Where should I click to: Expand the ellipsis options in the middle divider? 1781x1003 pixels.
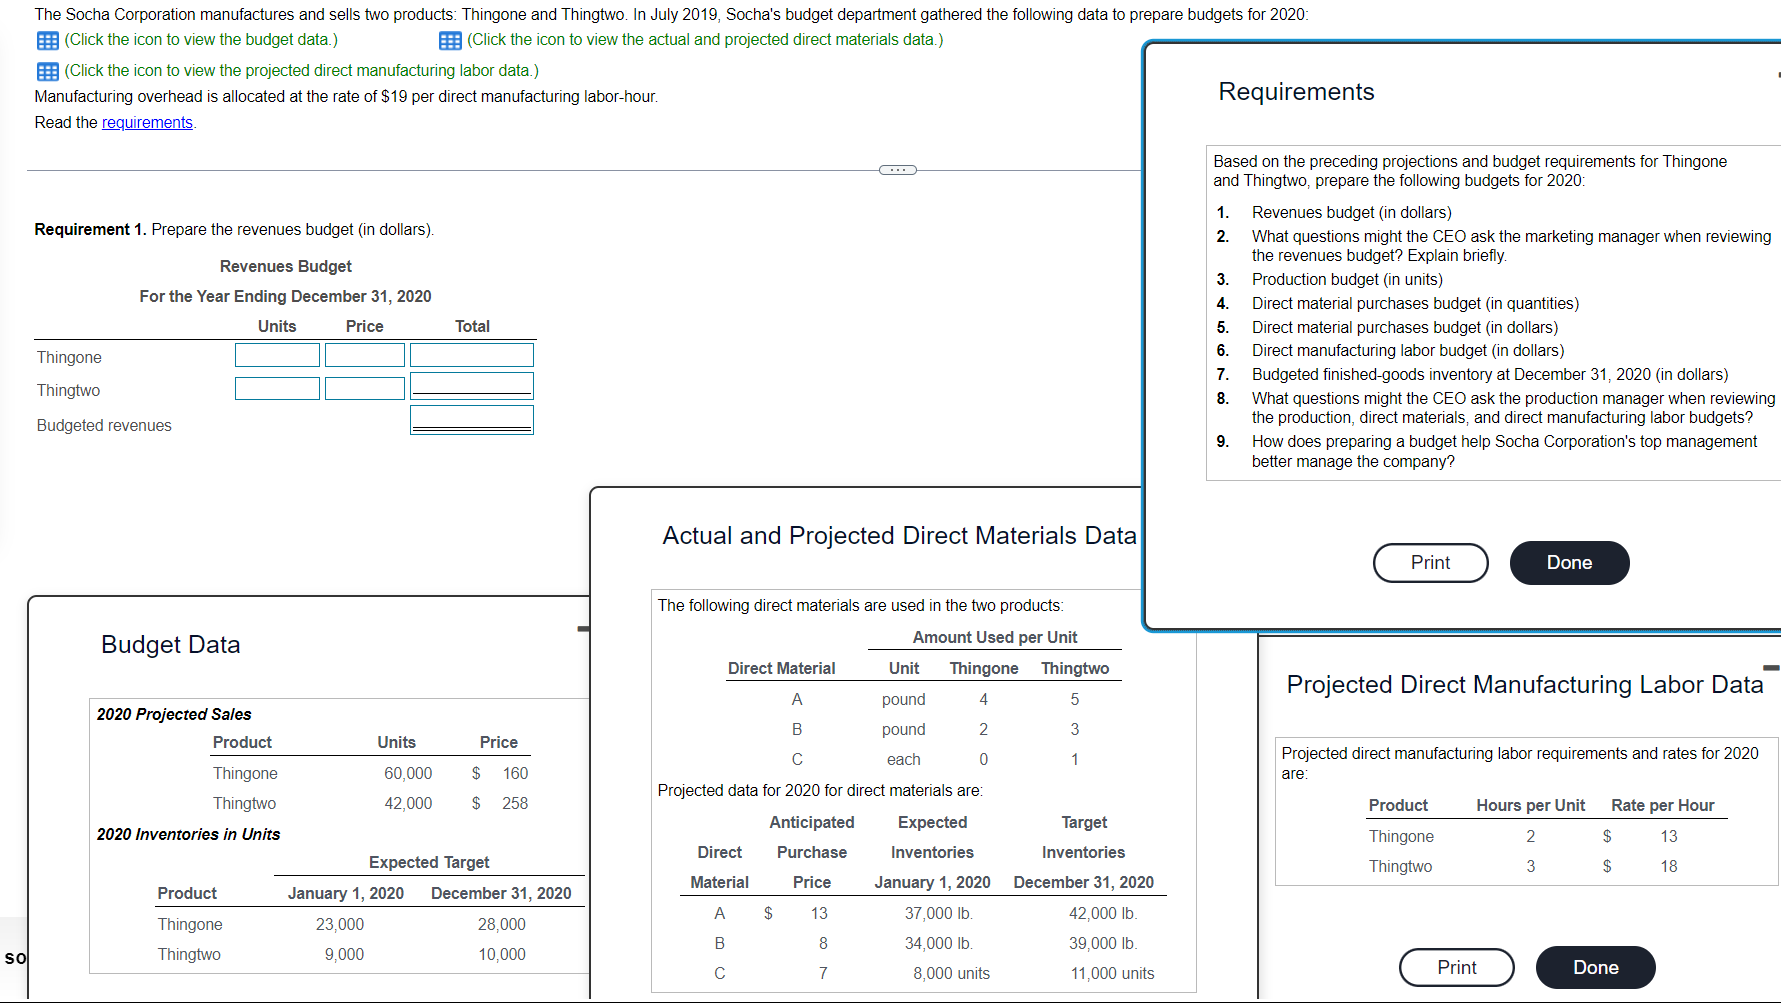click(897, 169)
